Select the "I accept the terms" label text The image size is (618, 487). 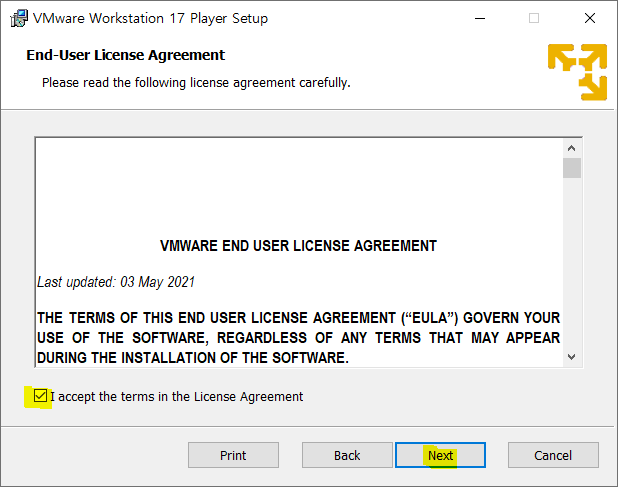tap(177, 396)
